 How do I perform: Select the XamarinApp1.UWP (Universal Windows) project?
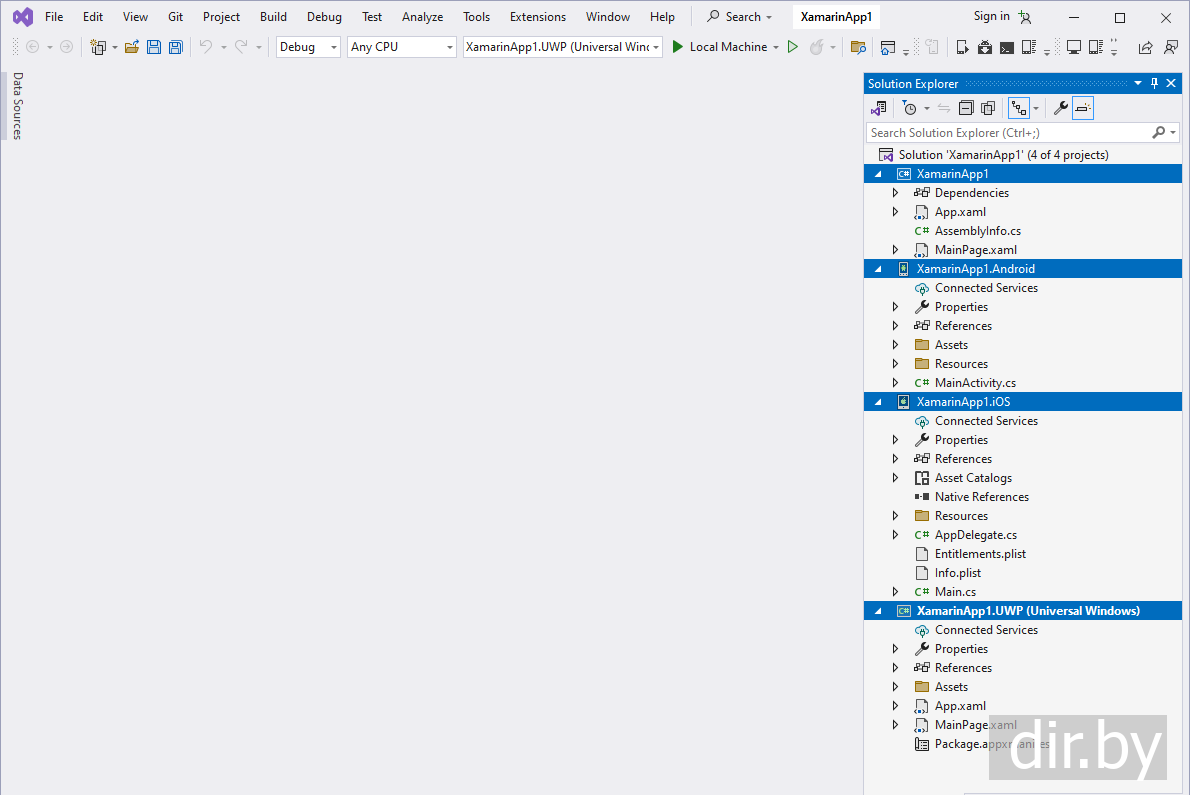[x=1023, y=611]
